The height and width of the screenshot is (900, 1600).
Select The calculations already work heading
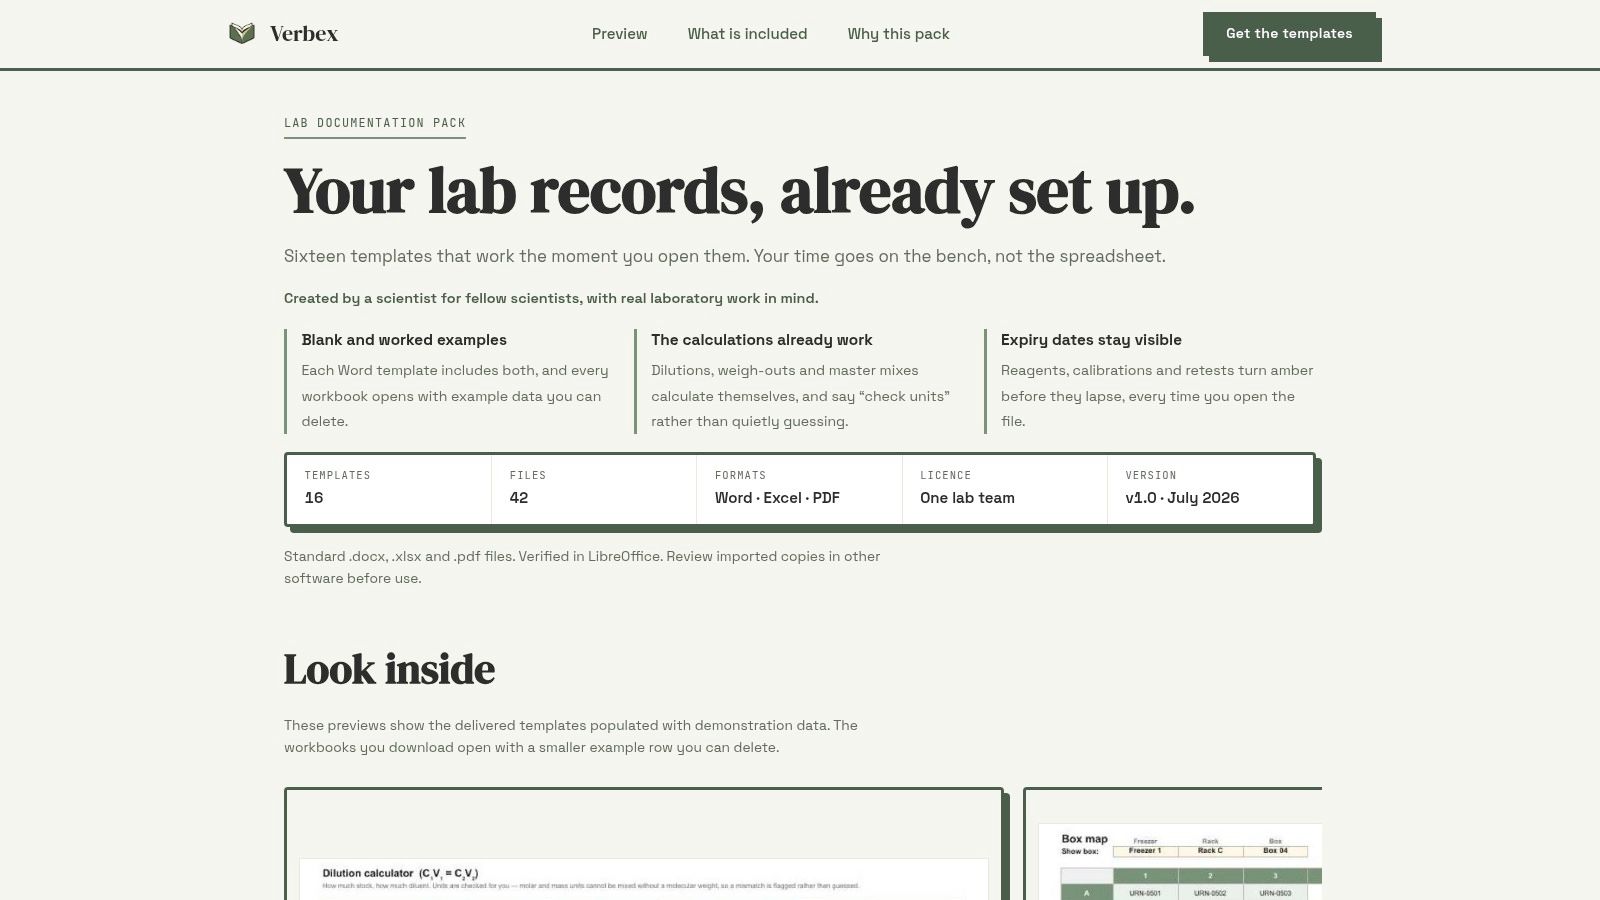(x=762, y=340)
